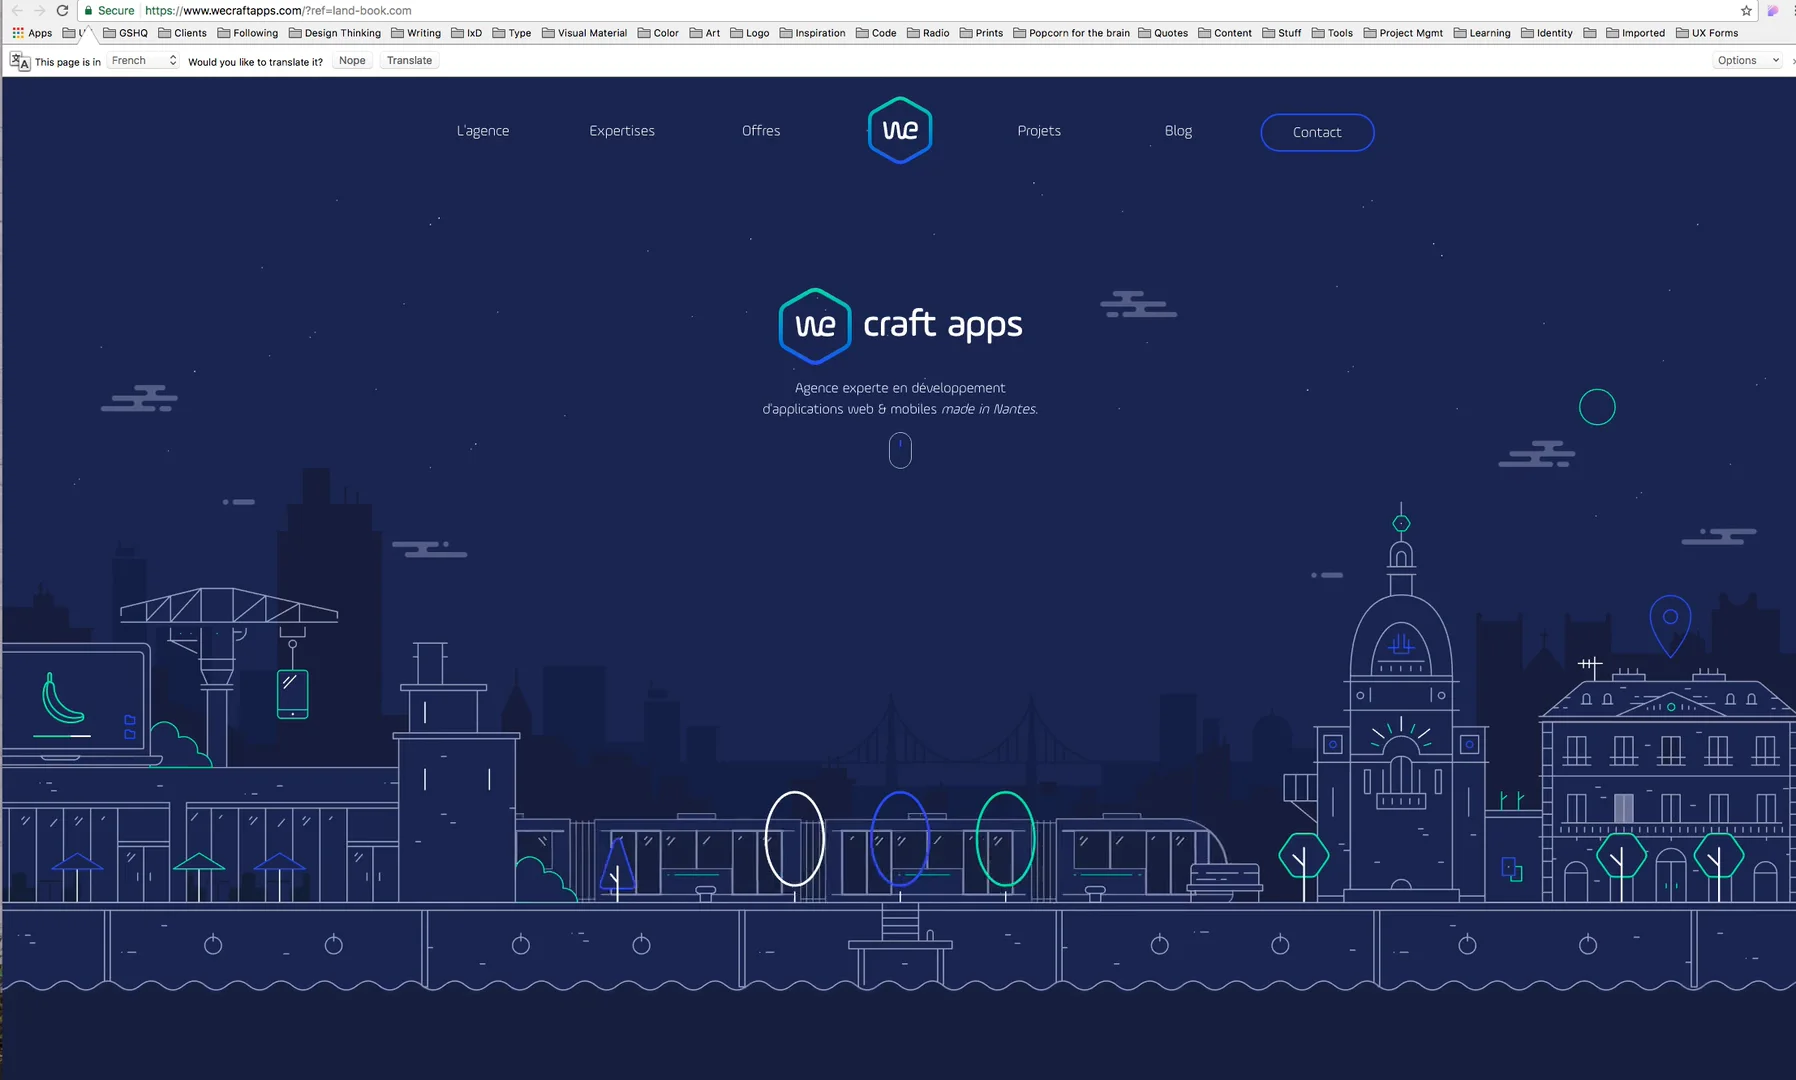Click the Contact button
This screenshot has width=1796, height=1080.
1317,132
